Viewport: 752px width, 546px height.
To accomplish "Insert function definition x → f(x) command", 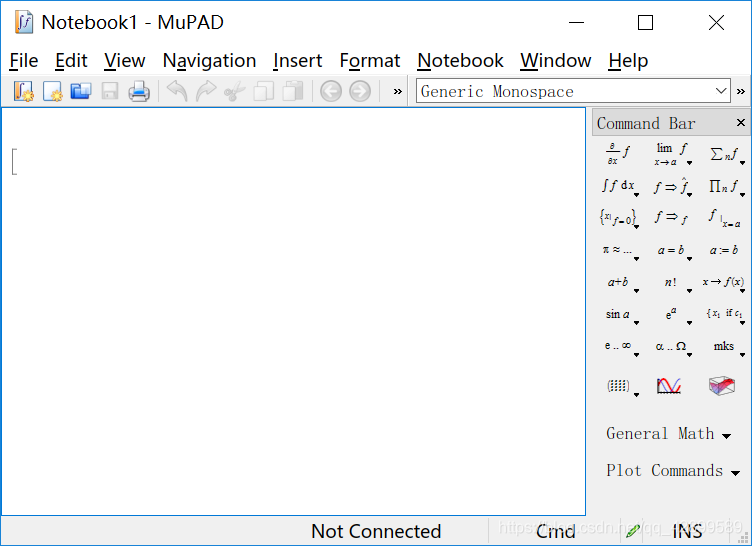I will click(723, 282).
